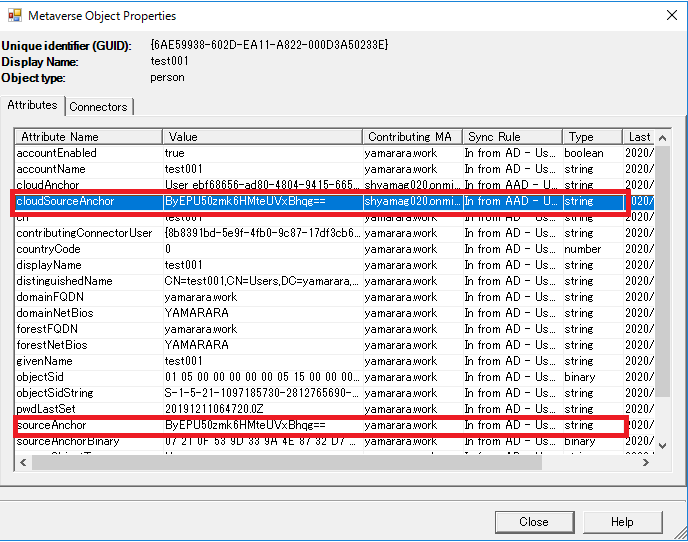The width and height of the screenshot is (688, 542).
Task: Select the contributingConnectorUser row
Action: (335, 233)
